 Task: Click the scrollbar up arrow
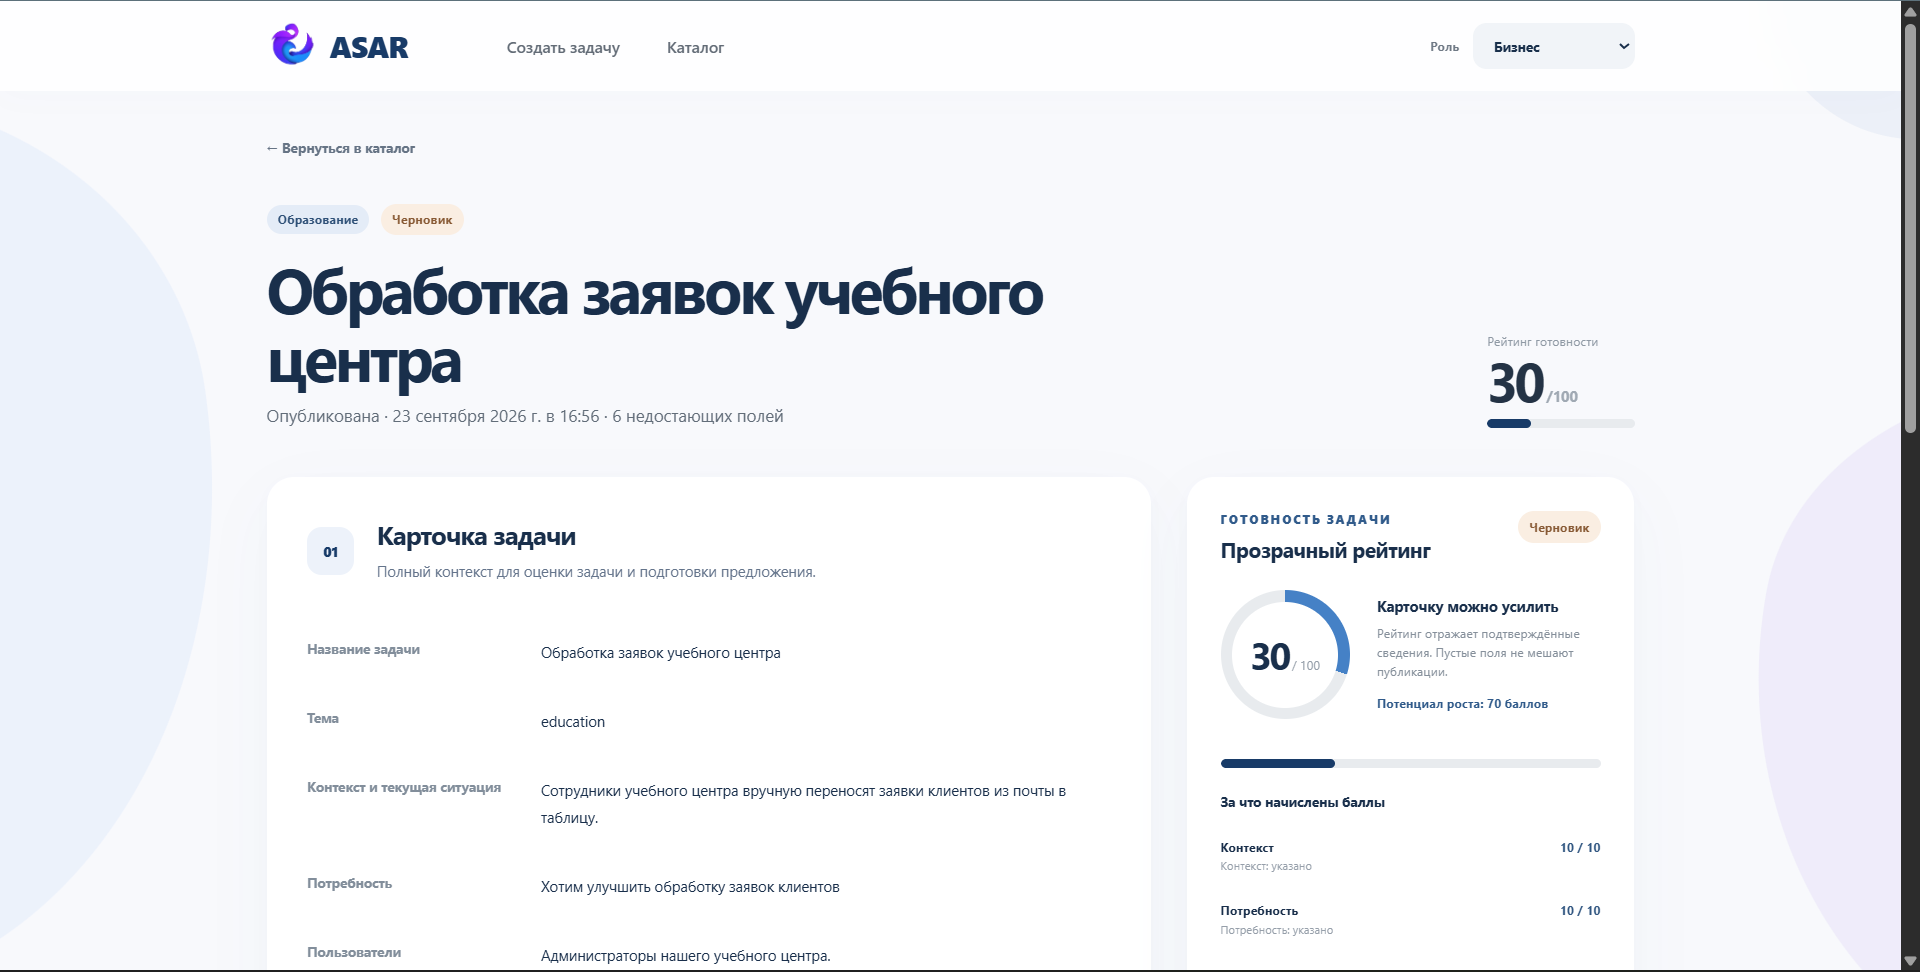point(1910,10)
